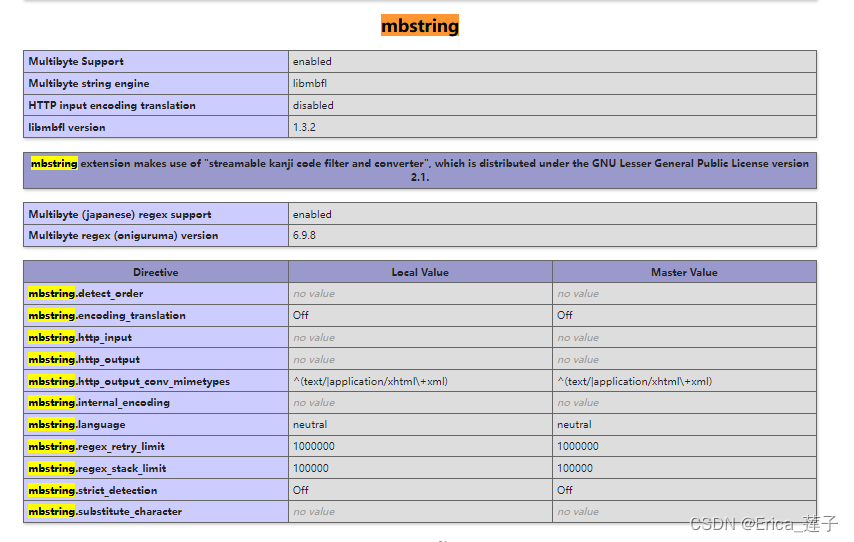The height and width of the screenshot is (542, 854).
Task: Click the GNU Lesser General Public License notice
Action: click(x=420, y=170)
